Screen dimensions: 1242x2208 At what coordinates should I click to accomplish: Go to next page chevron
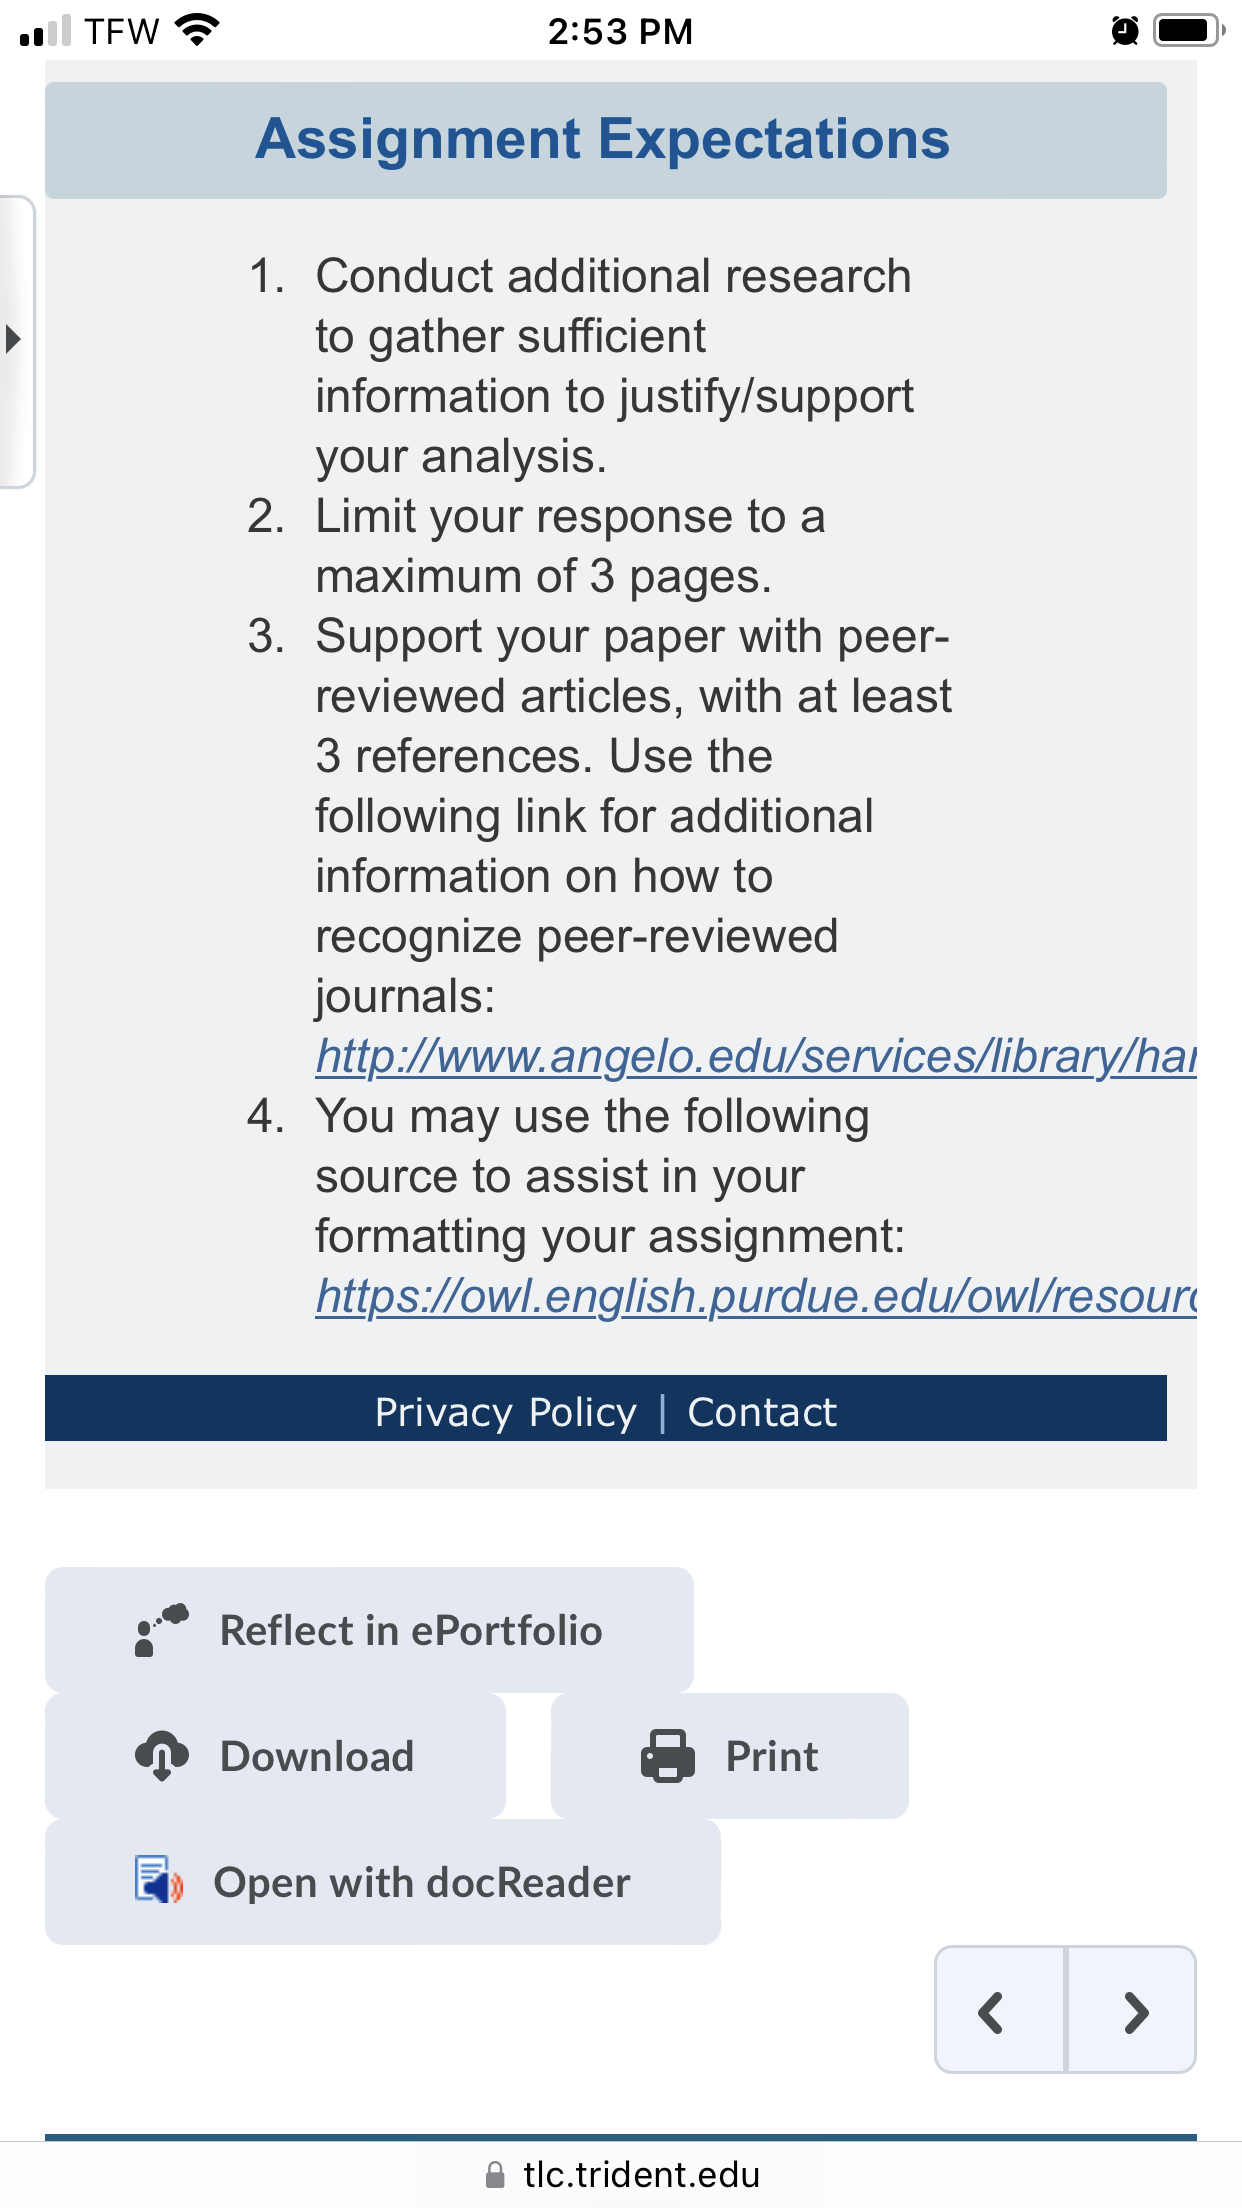[x=1133, y=2010]
